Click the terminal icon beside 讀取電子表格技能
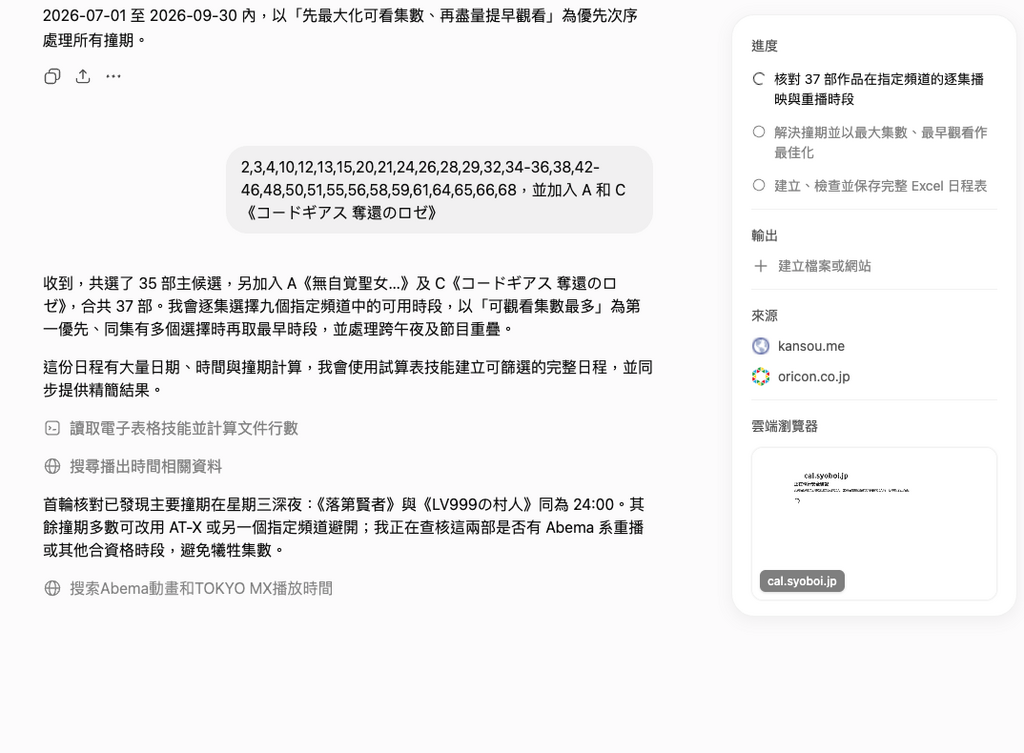This screenshot has width=1024, height=753. tap(52, 428)
